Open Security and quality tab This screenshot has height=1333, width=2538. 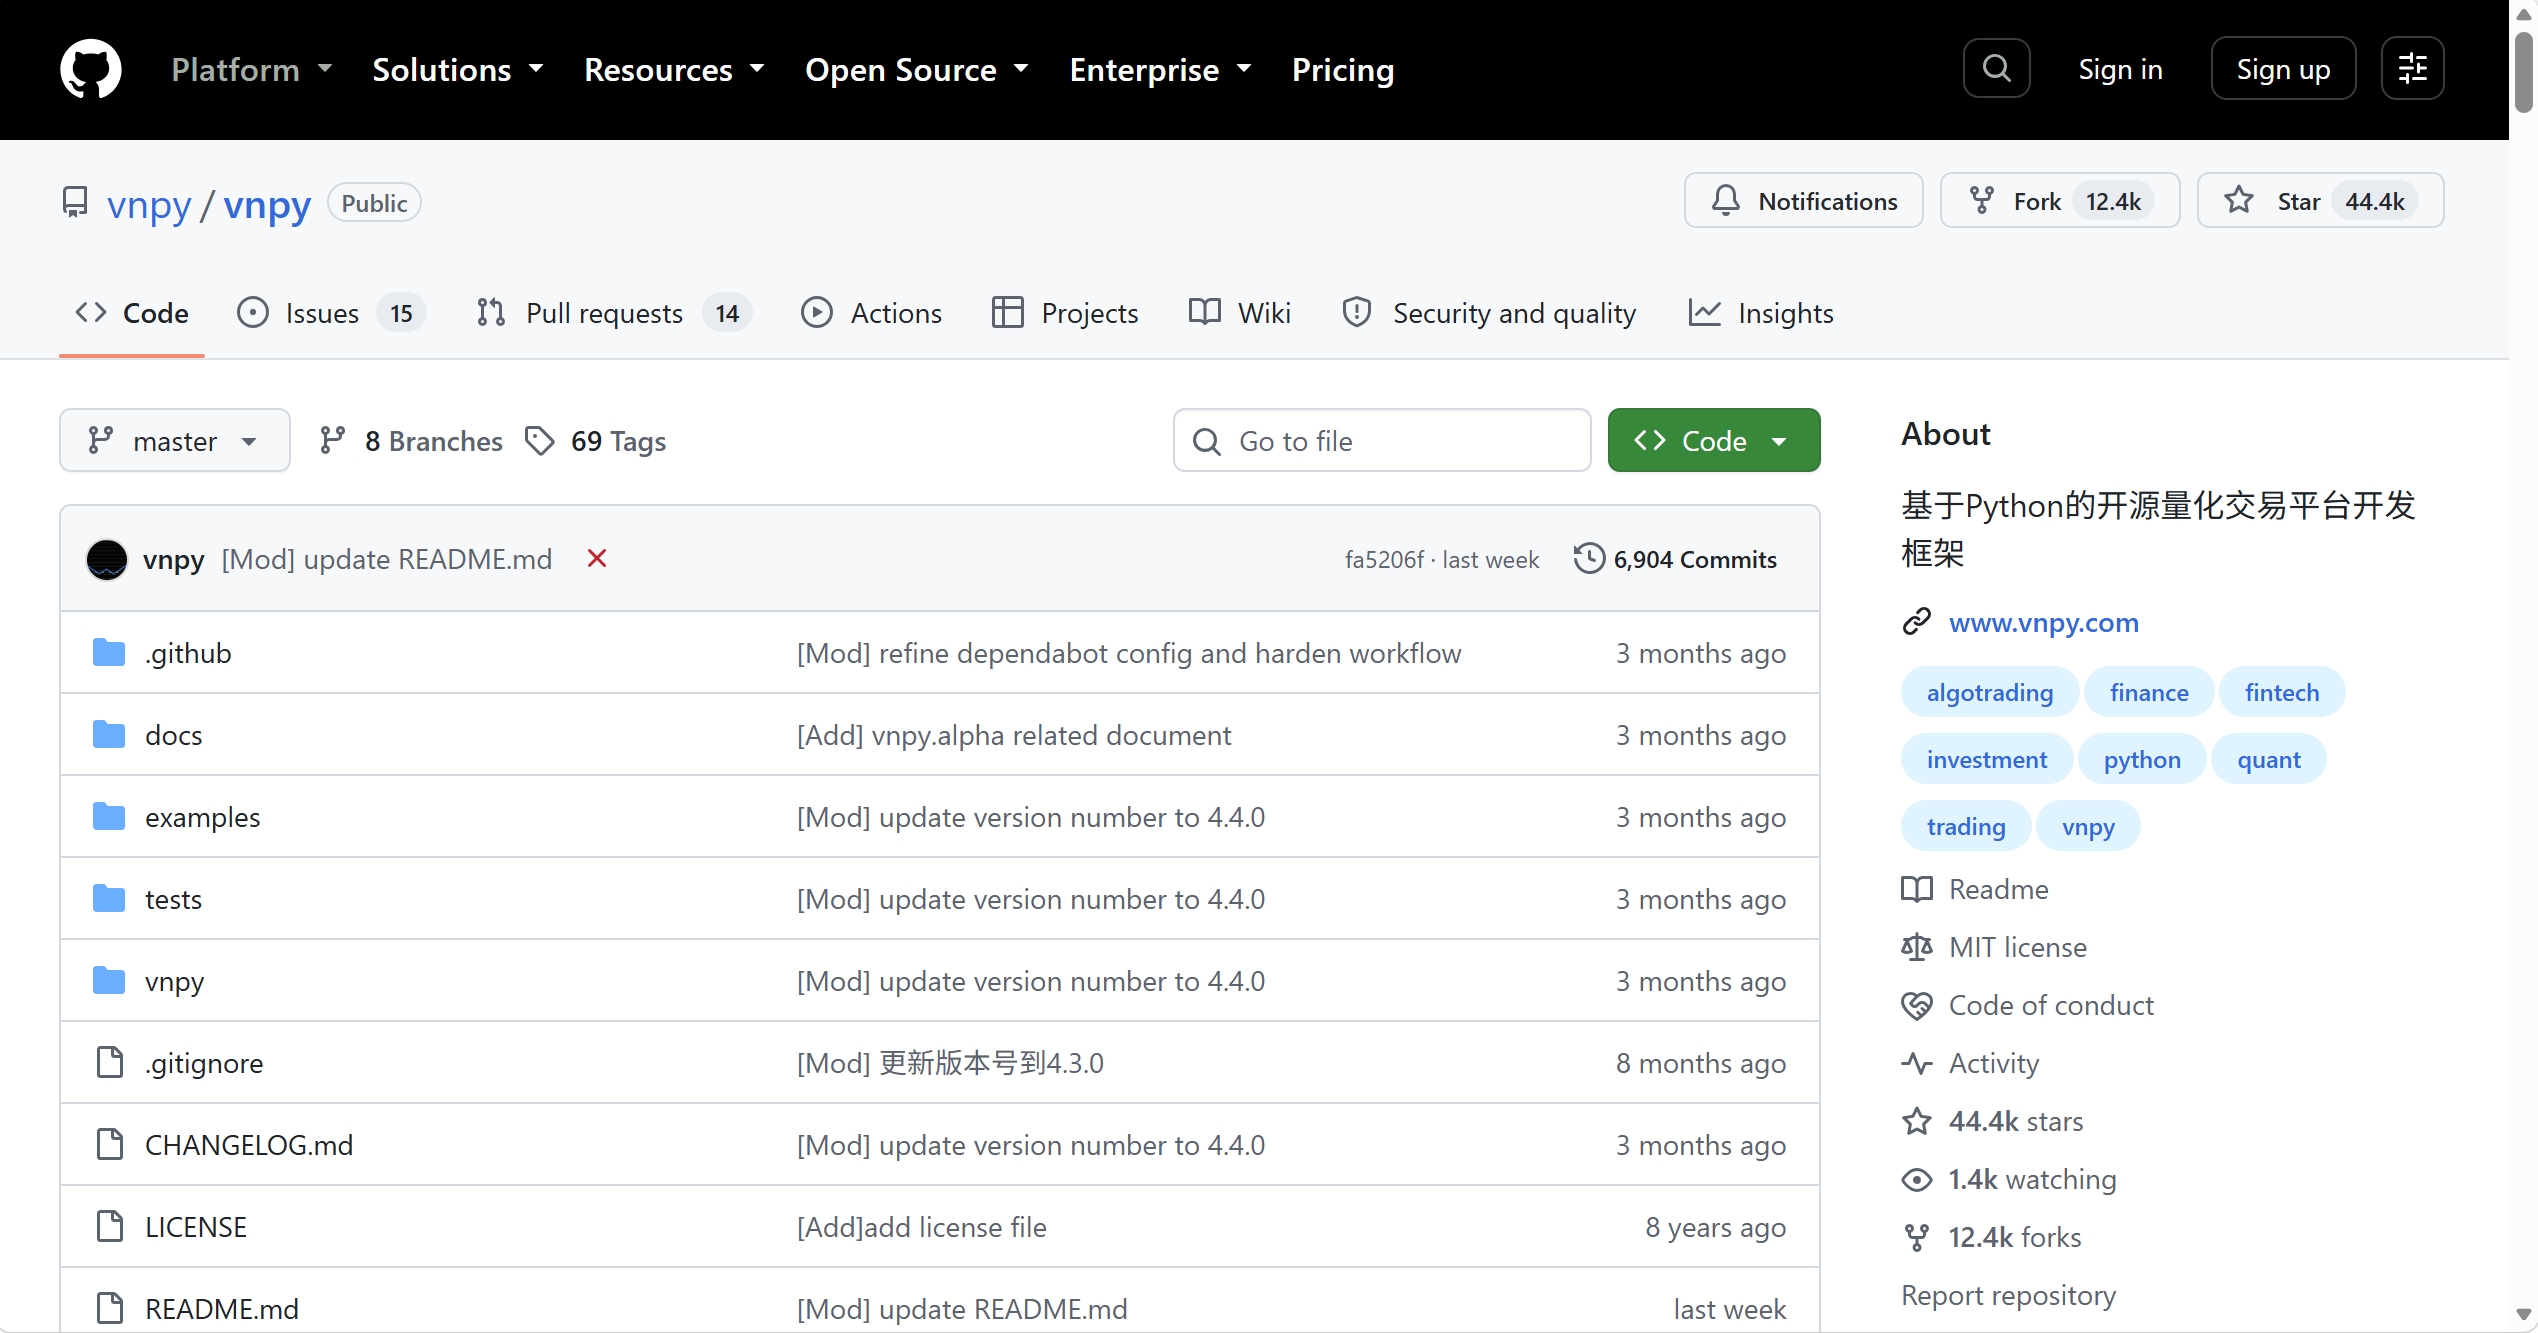[x=1489, y=313]
